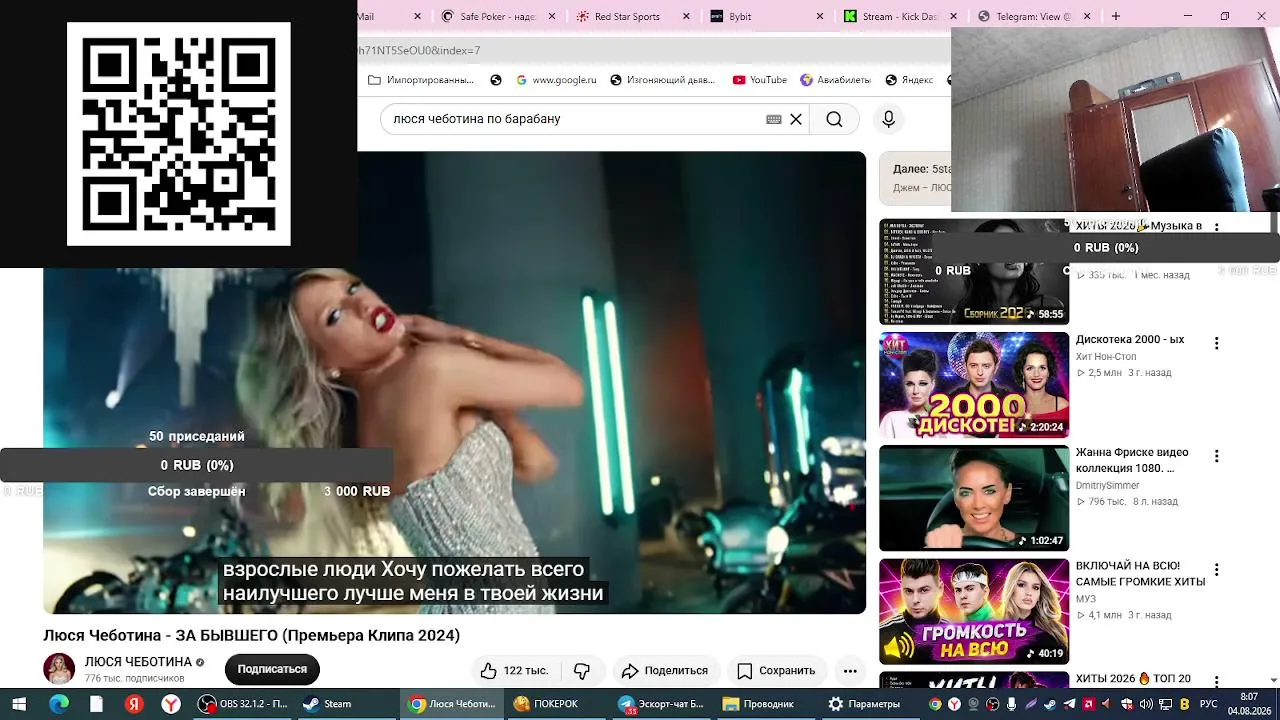Image resolution: width=1280 pixels, height=720 pixels.
Task: Click the video title ЗА БЫВШЕГО
Action: (x=251, y=635)
